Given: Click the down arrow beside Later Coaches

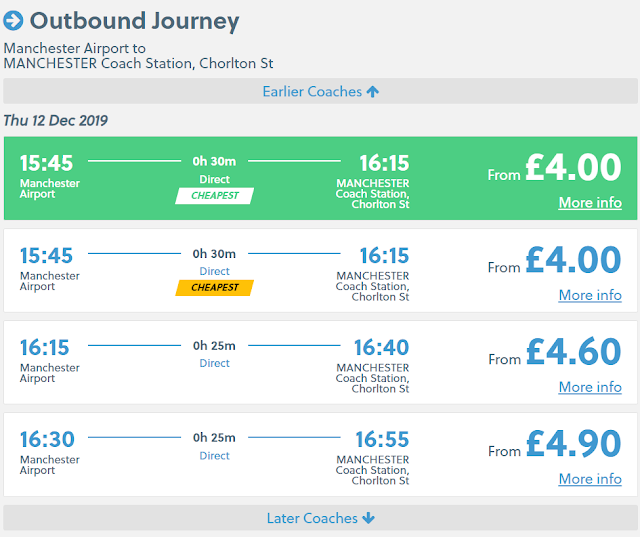Looking at the screenshot, I should click(x=368, y=518).
